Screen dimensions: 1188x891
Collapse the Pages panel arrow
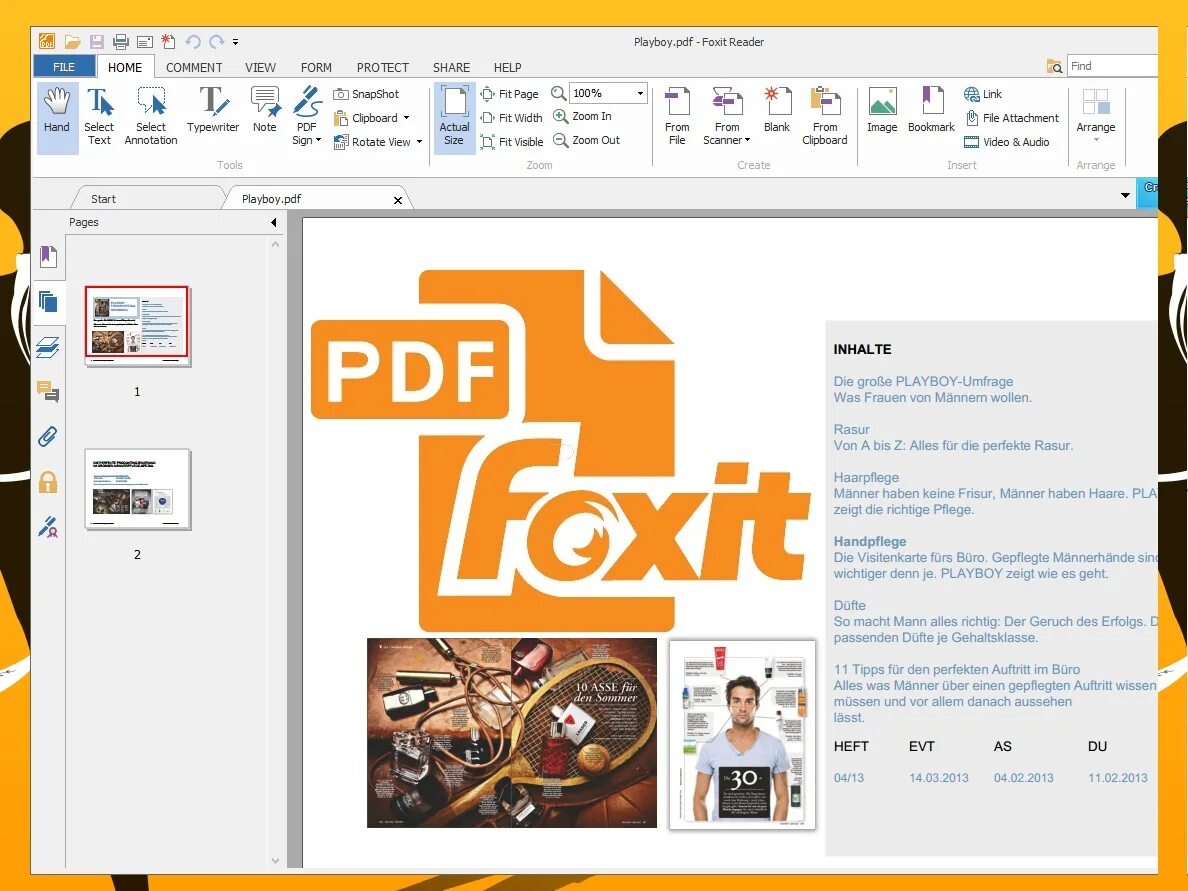[274, 222]
